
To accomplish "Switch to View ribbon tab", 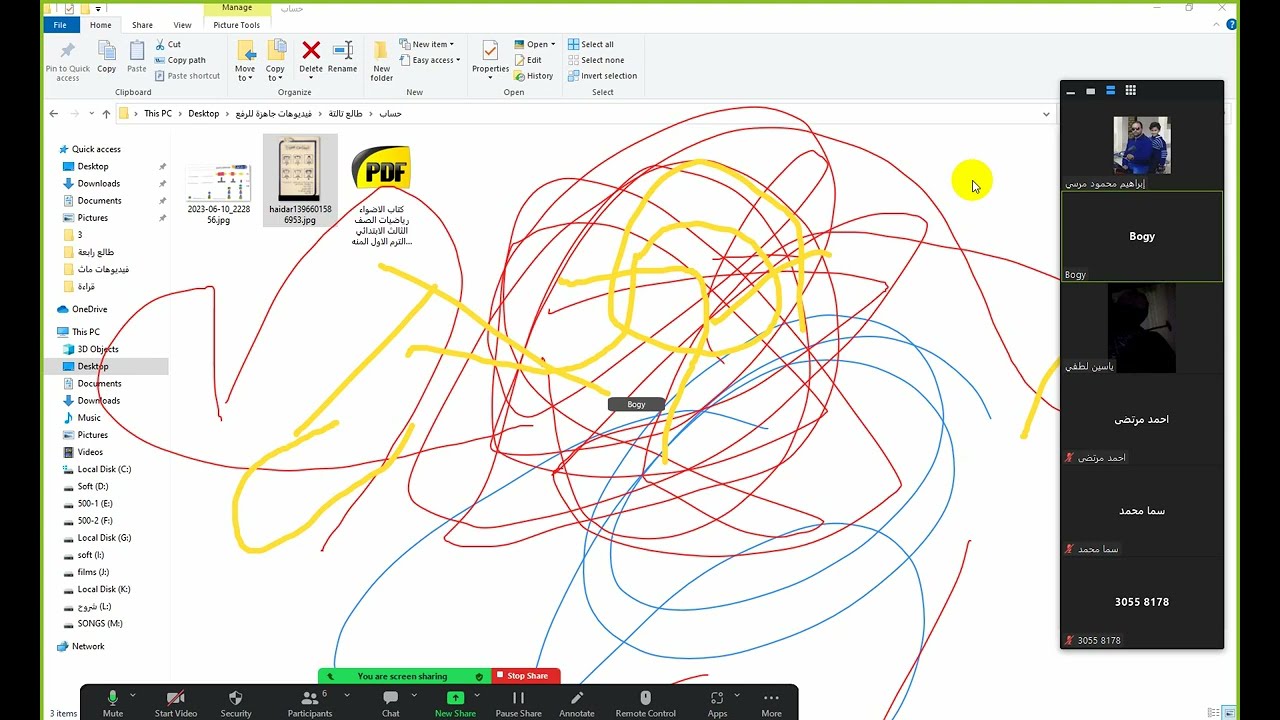I will click(x=182, y=25).
